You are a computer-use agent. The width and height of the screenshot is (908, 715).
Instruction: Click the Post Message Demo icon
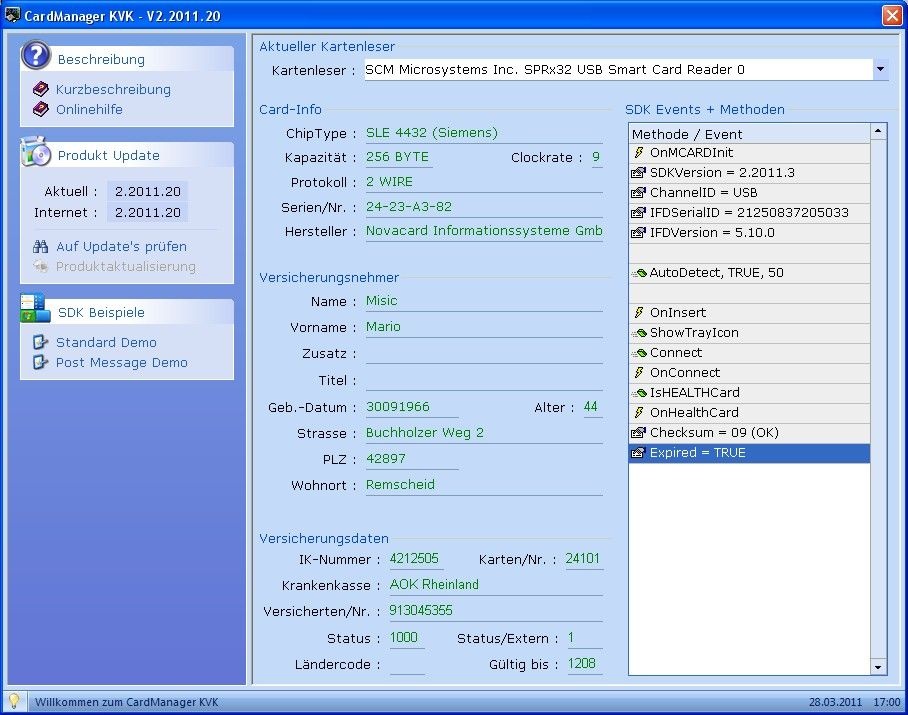click(x=41, y=362)
